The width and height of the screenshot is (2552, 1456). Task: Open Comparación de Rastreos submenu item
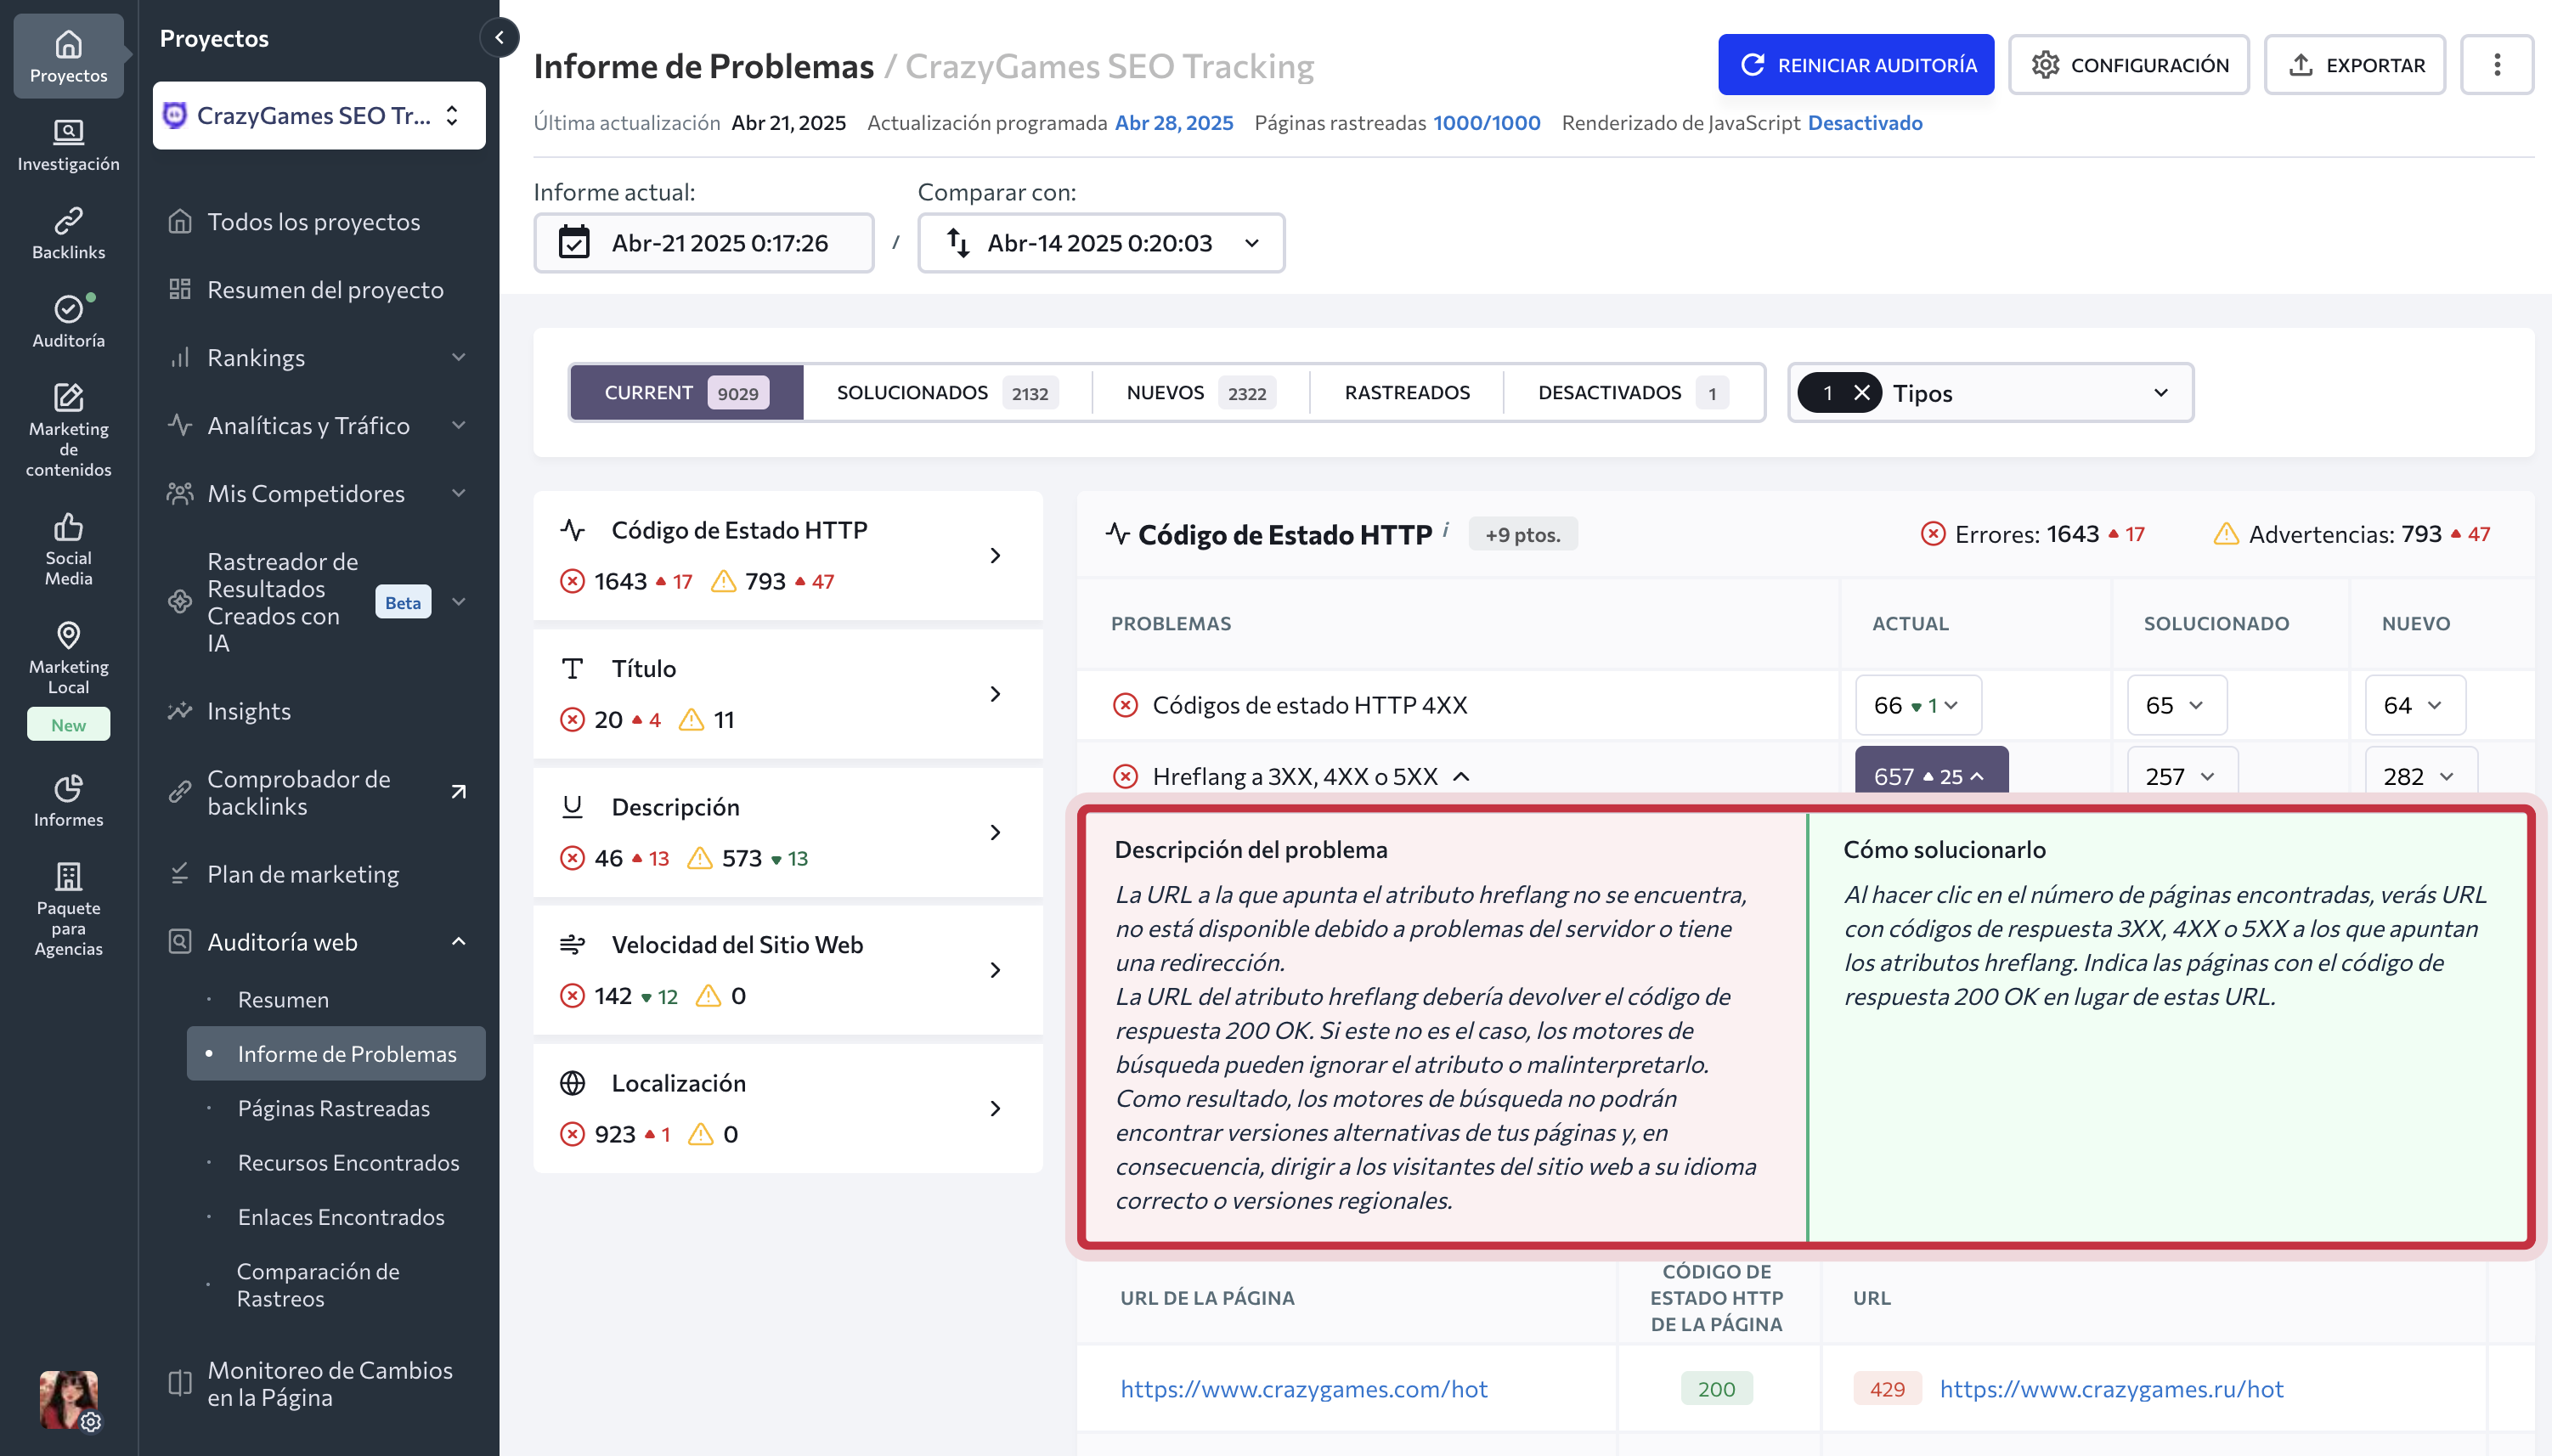point(318,1285)
